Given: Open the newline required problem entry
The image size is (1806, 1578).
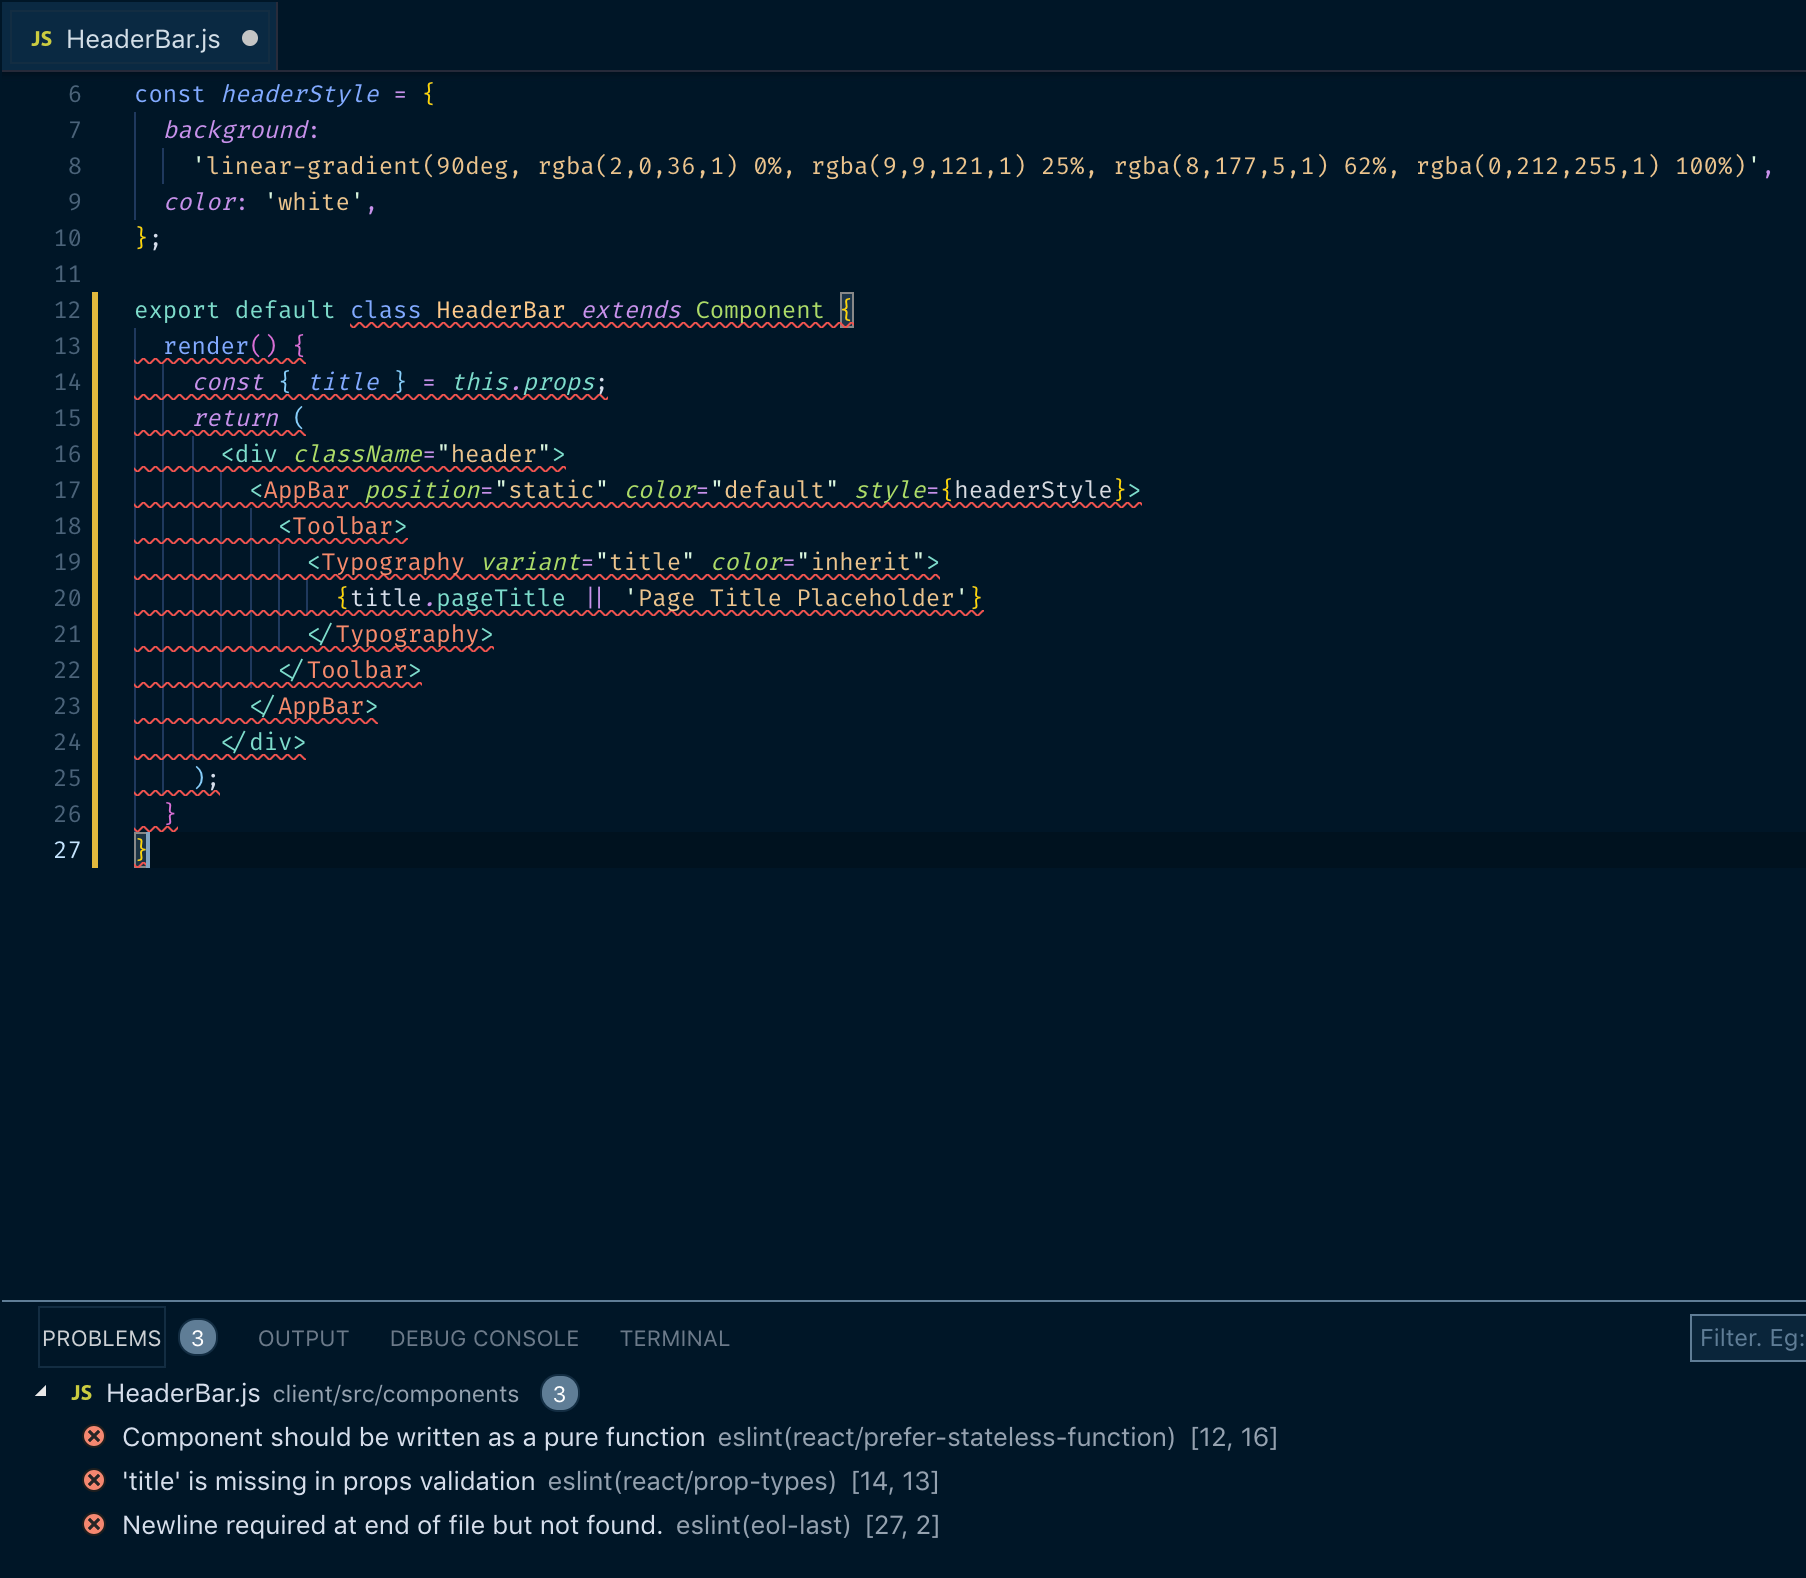Looking at the screenshot, I should tap(391, 1525).
